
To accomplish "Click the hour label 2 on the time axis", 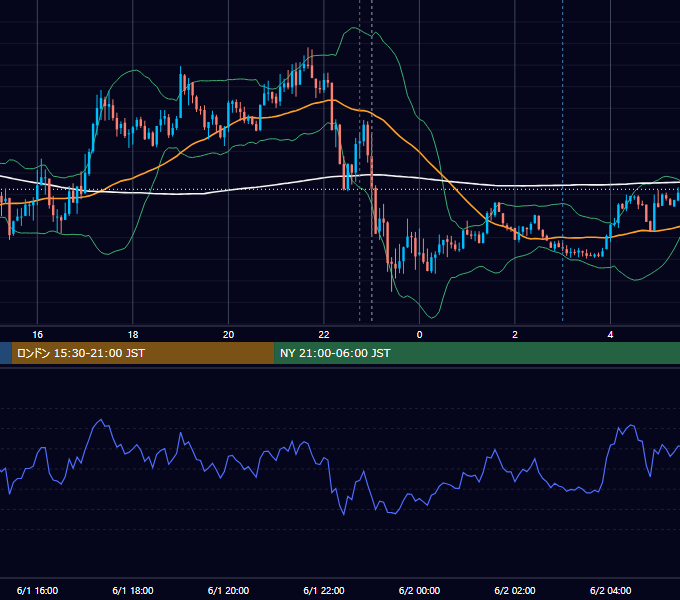I will coord(515,335).
